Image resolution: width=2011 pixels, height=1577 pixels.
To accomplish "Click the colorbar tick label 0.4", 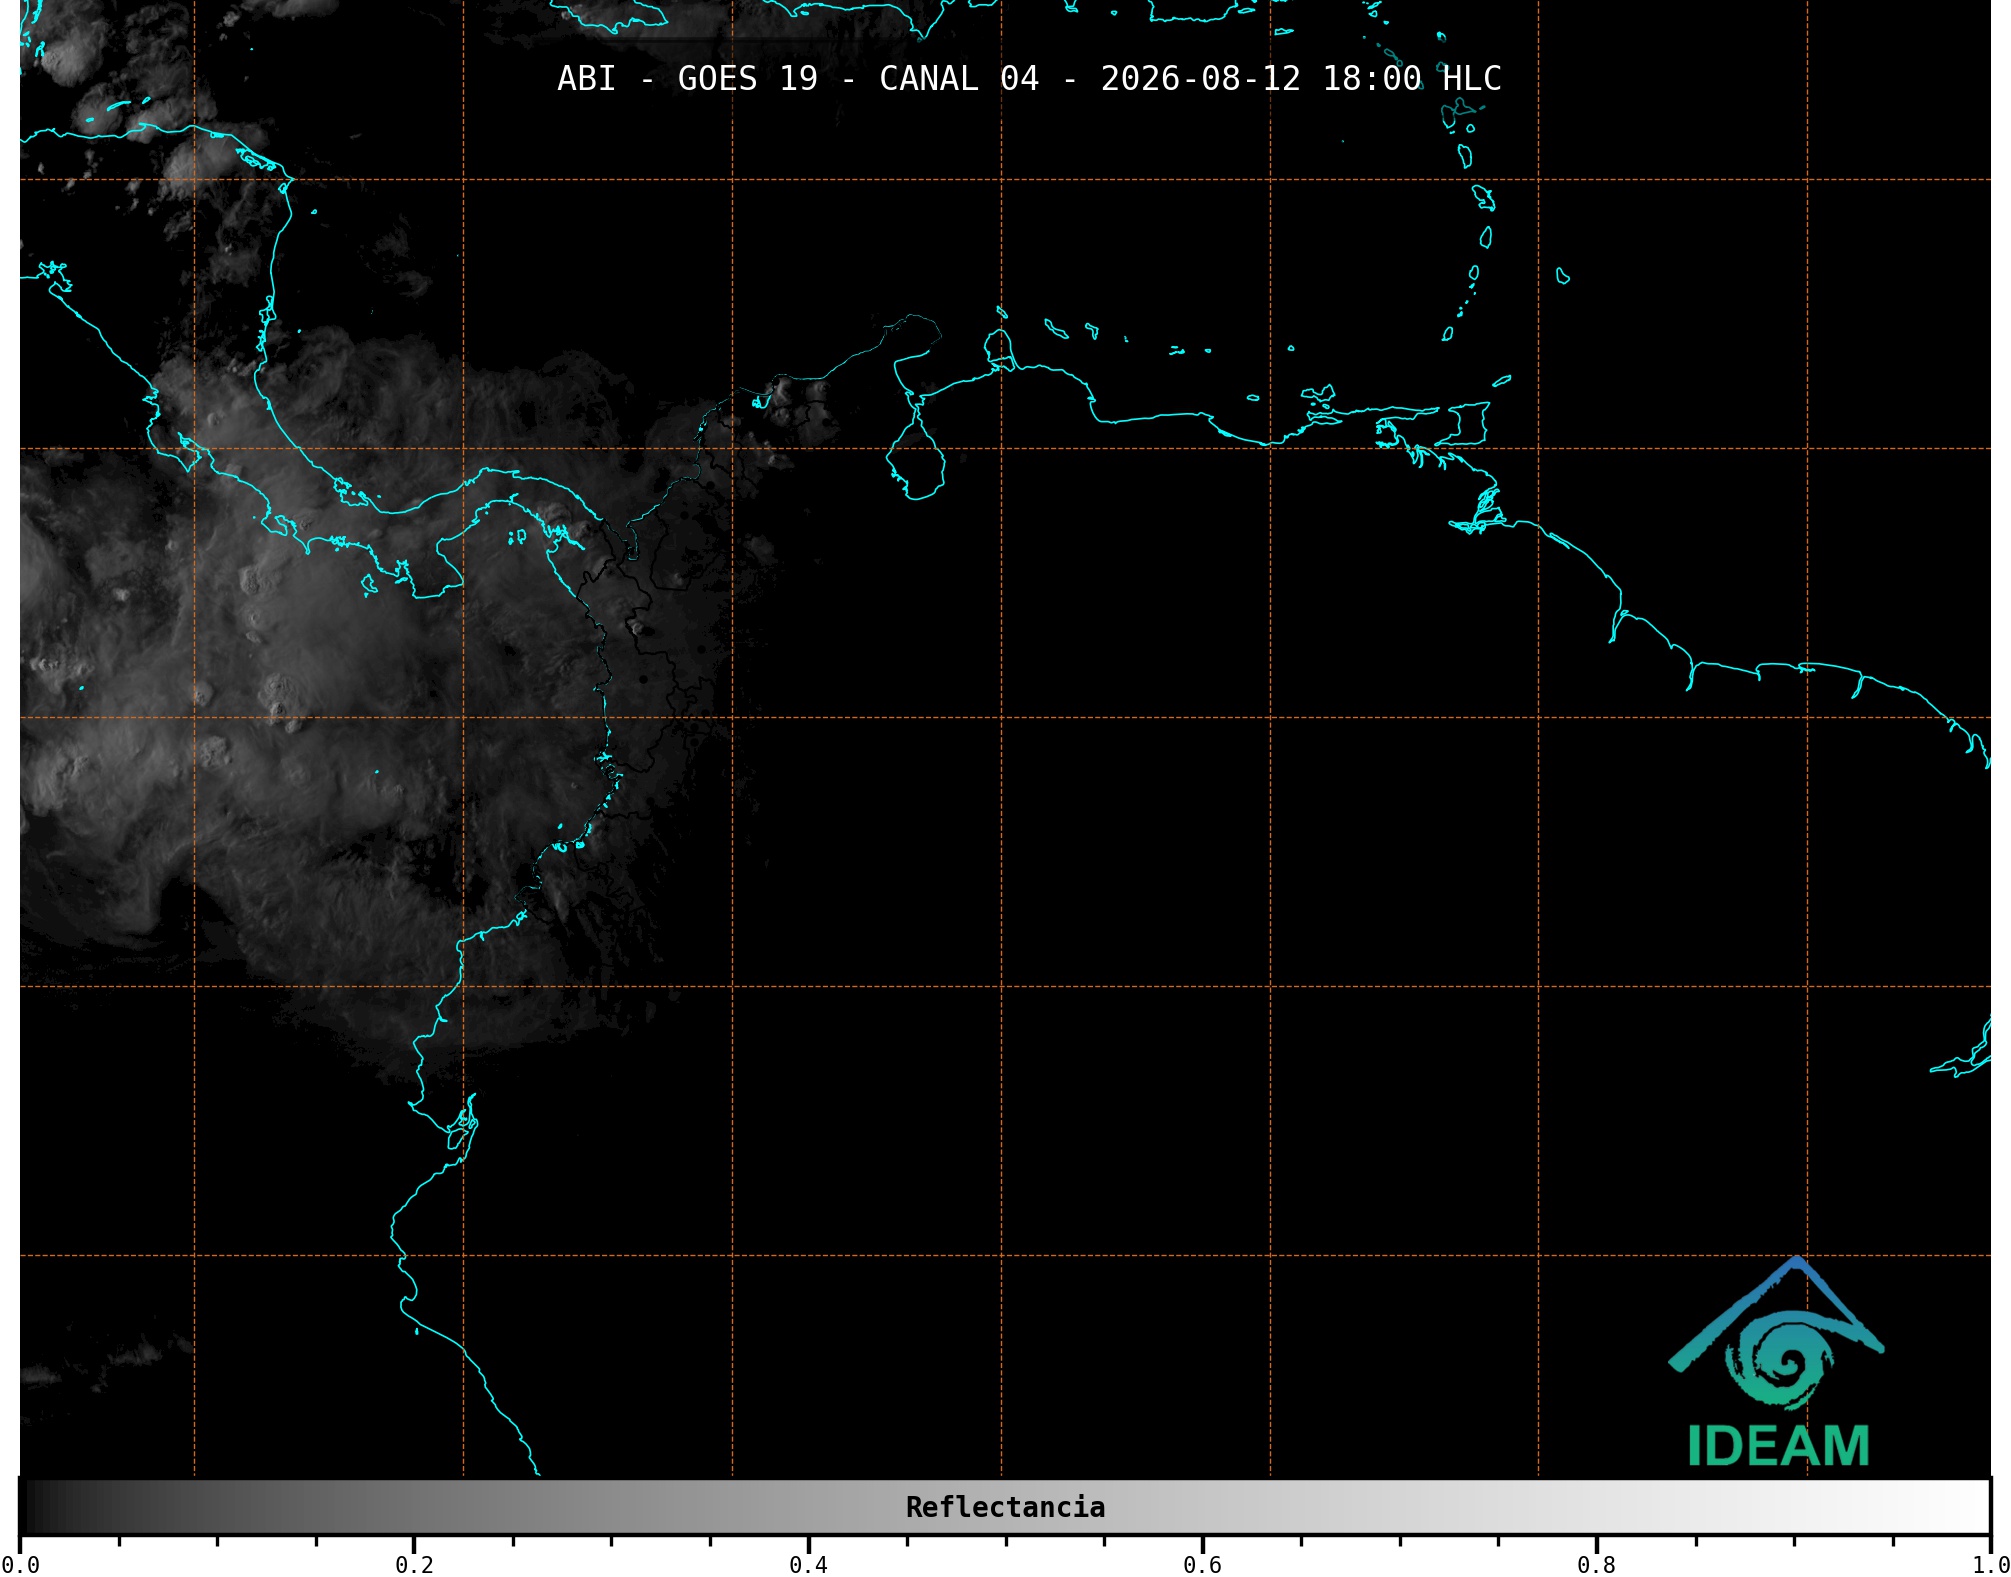I will [x=808, y=1564].
